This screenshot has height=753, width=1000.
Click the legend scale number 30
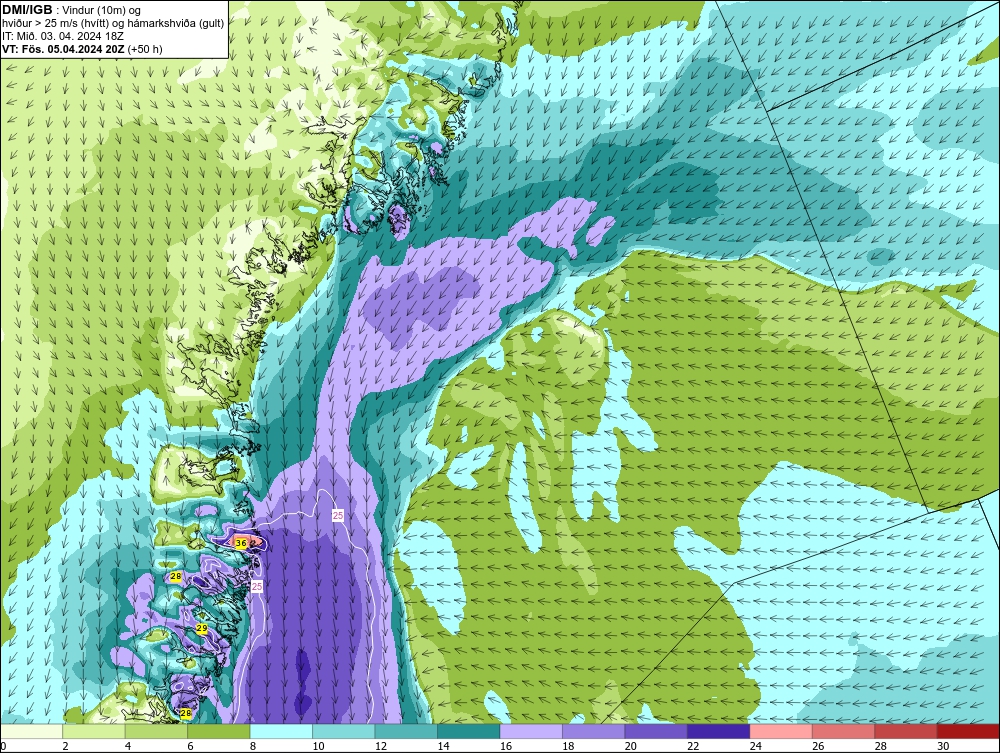[943, 746]
